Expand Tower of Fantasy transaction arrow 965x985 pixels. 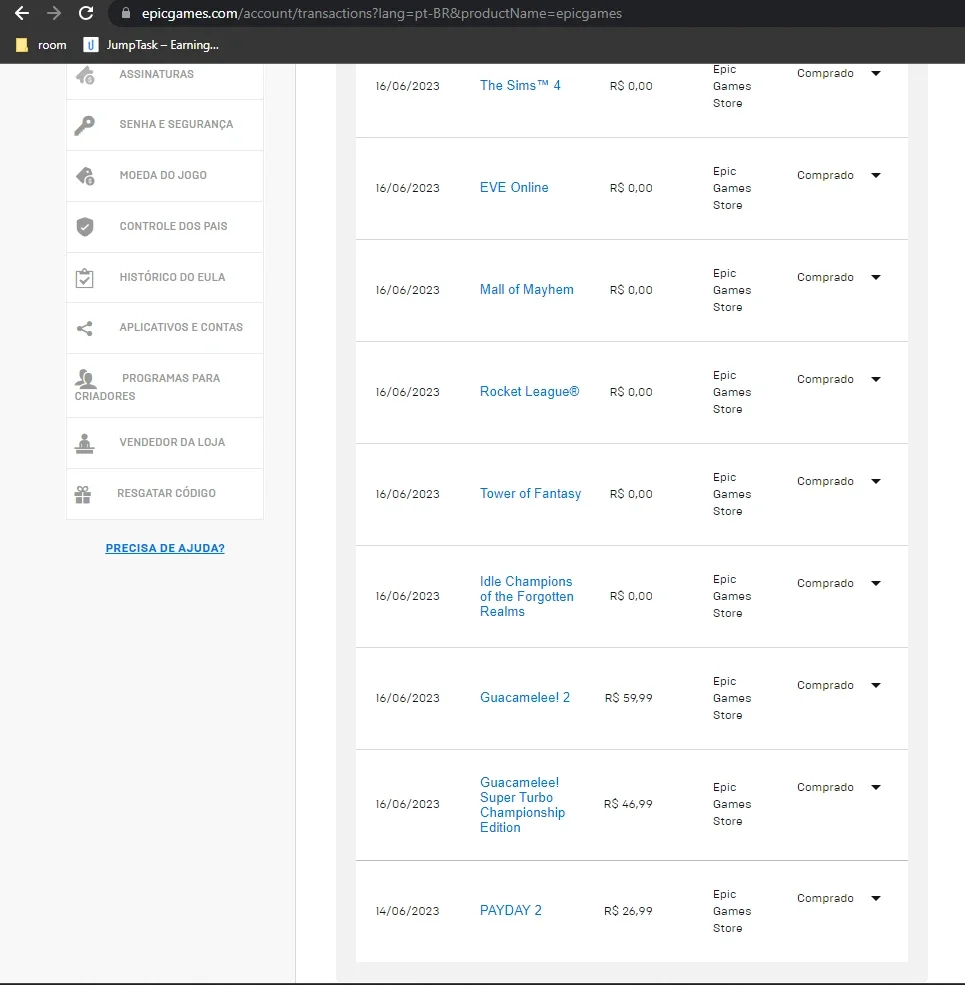[876, 481]
